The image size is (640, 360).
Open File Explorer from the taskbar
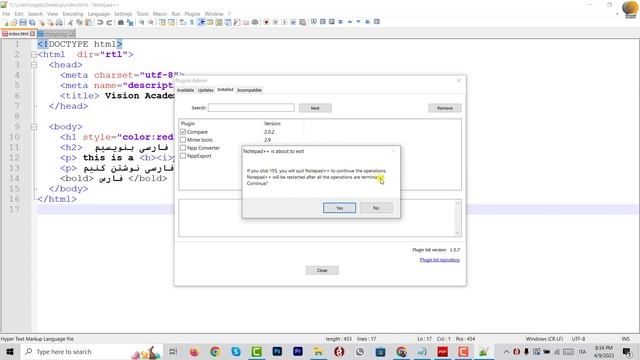click(x=318, y=351)
